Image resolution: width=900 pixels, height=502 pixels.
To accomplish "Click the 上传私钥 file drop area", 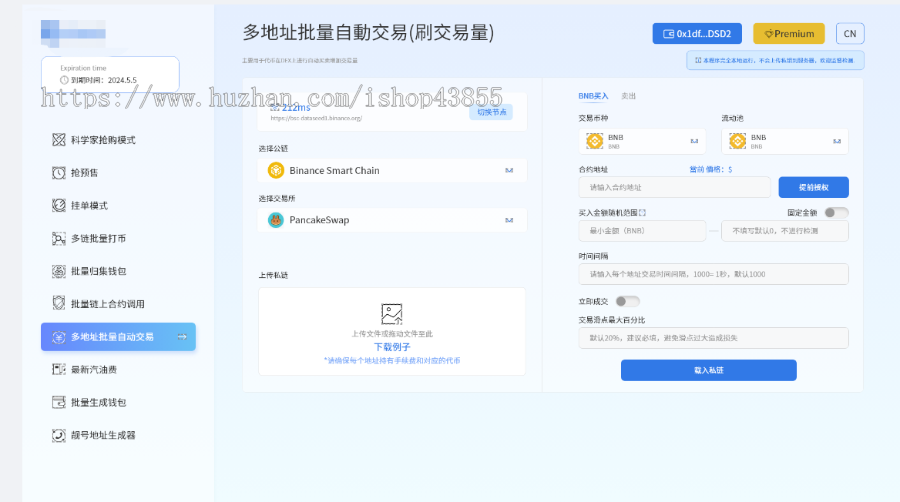I will [392, 332].
